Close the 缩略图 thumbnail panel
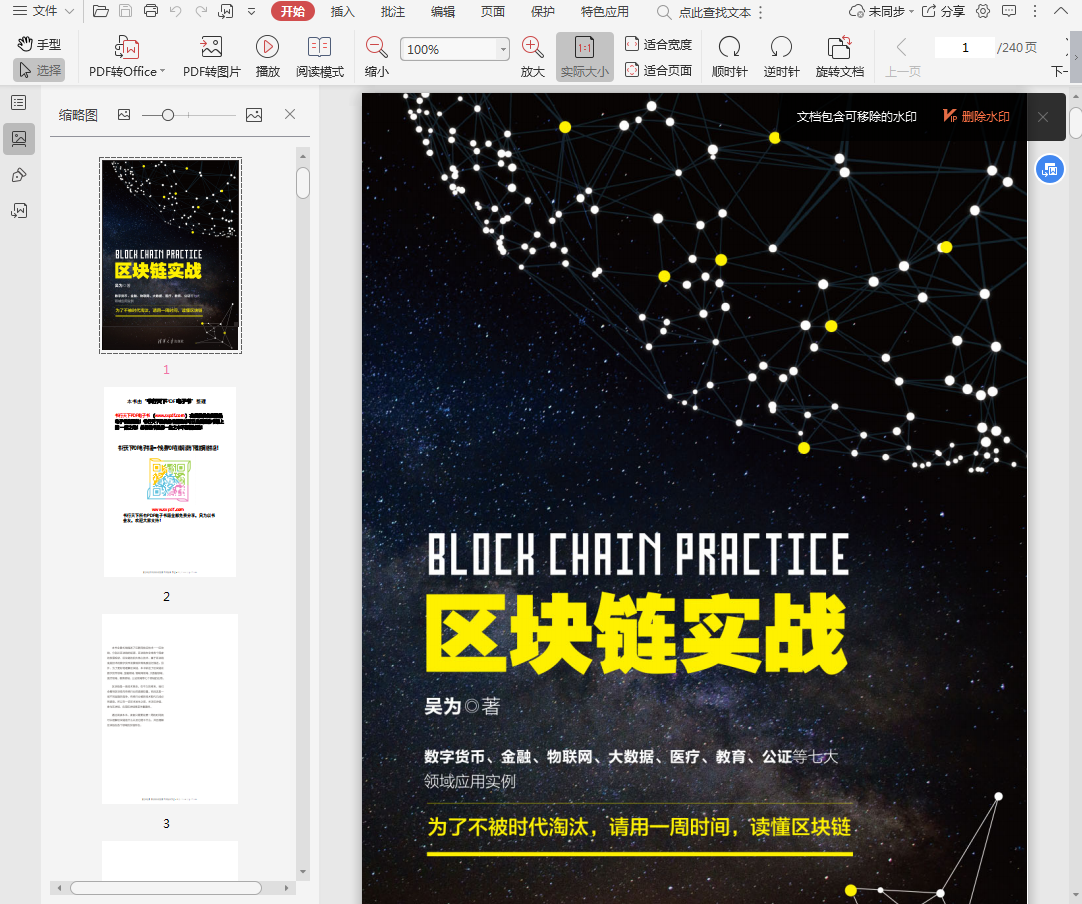The image size is (1082, 904). (x=290, y=114)
